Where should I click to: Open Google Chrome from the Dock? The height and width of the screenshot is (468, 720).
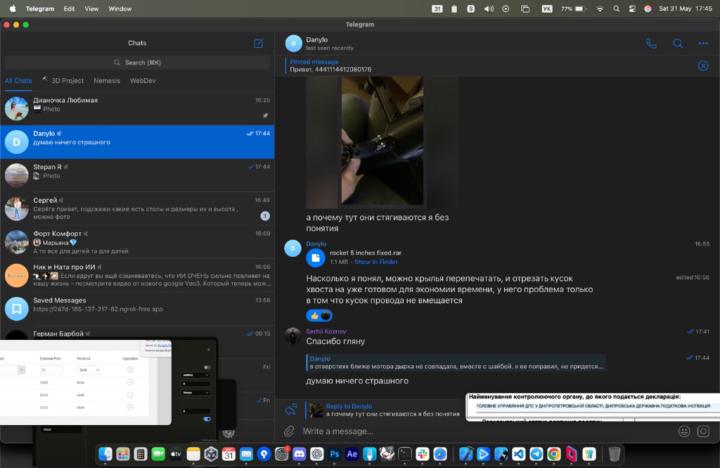point(554,454)
